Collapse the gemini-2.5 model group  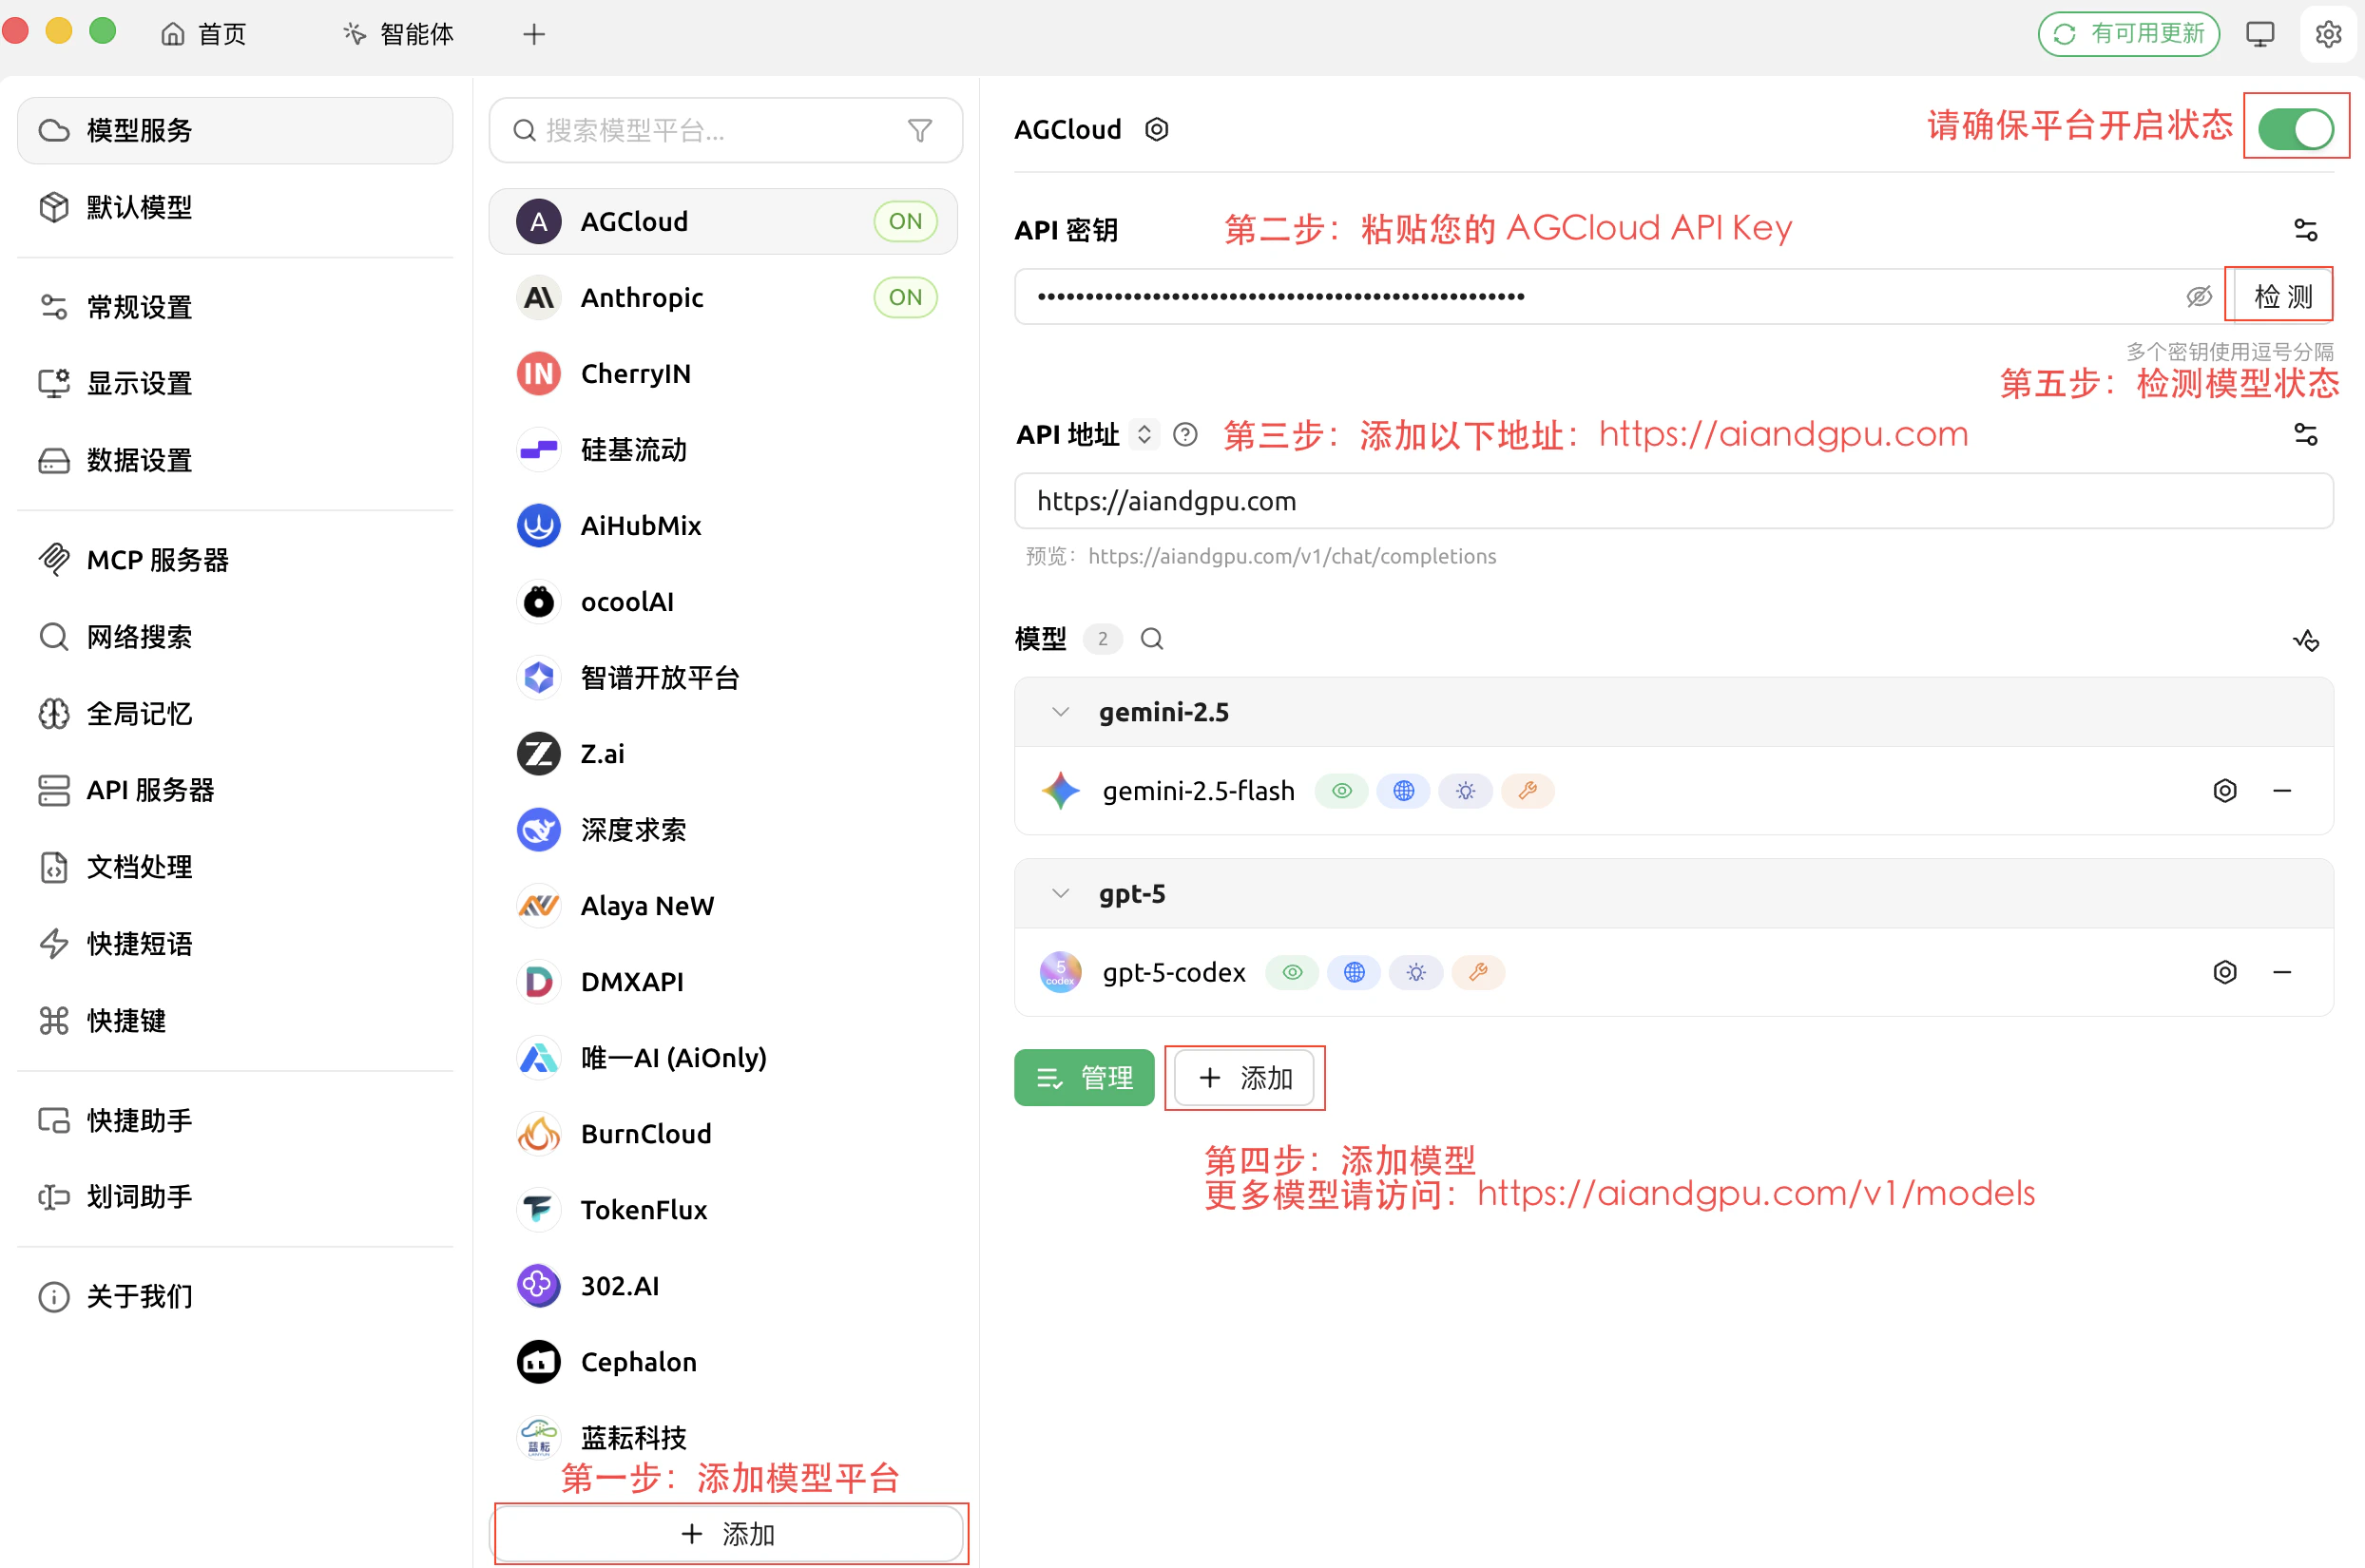pos(1061,712)
